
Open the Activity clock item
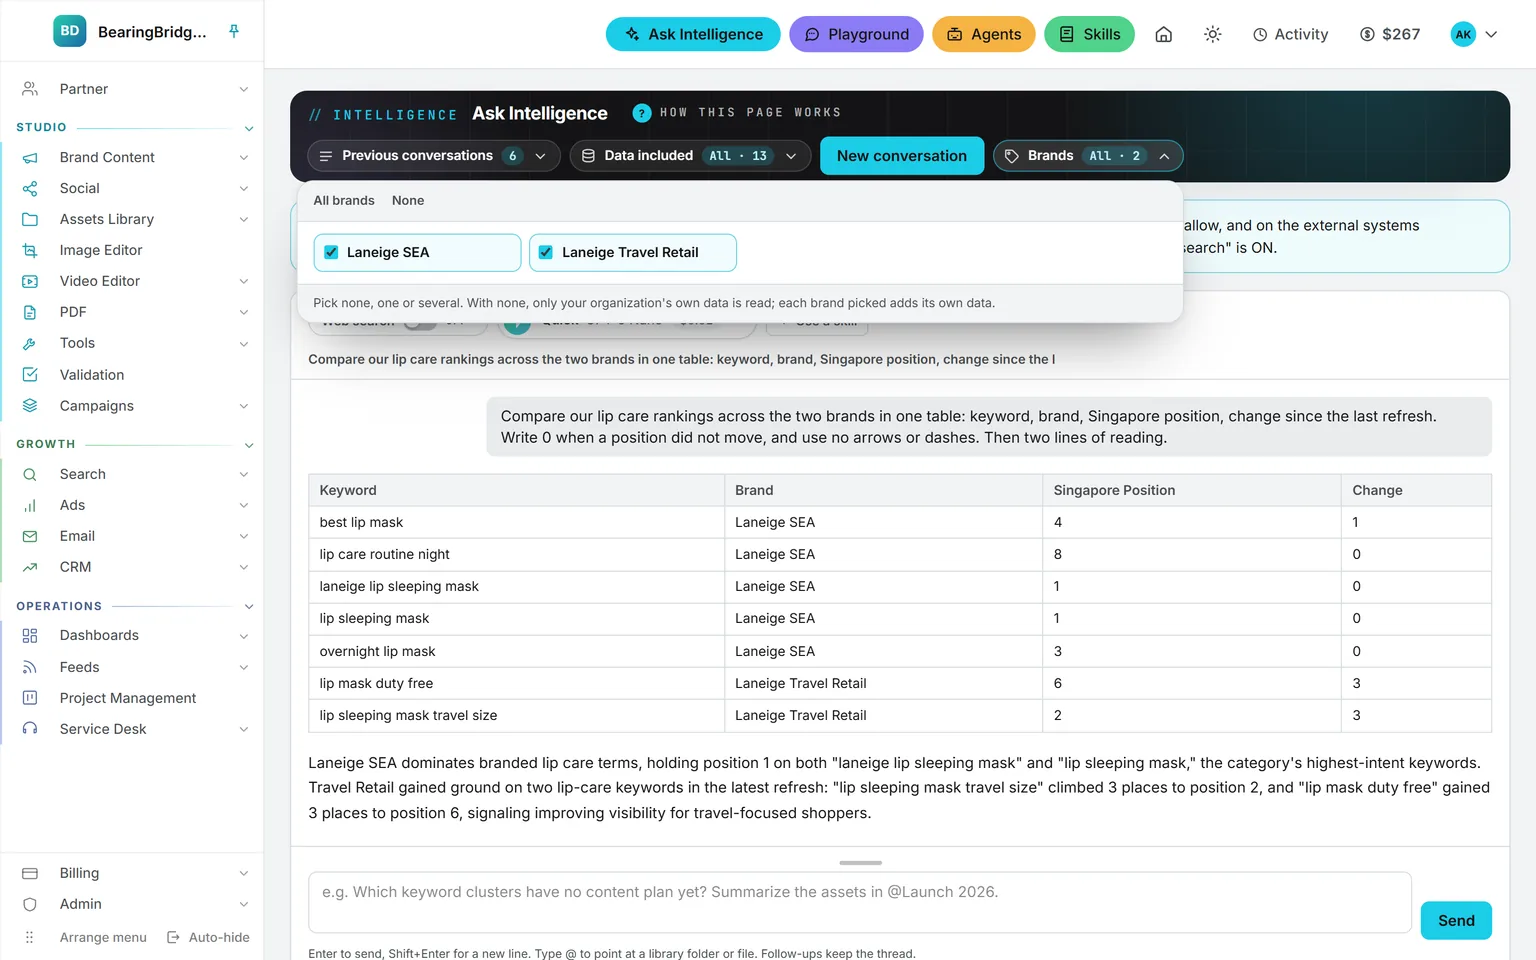coord(1290,34)
